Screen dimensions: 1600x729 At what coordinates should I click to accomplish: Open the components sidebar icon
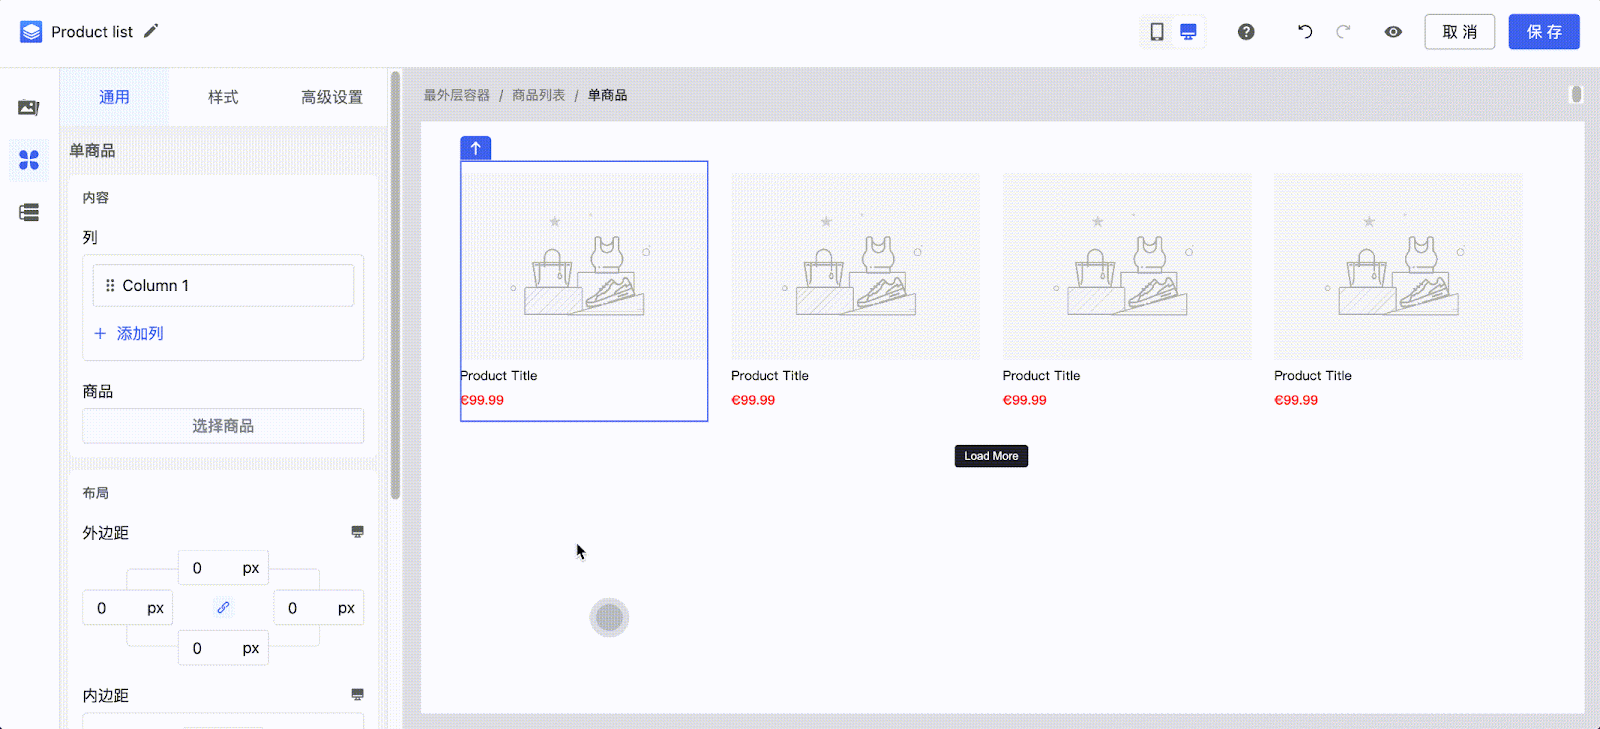(x=29, y=160)
